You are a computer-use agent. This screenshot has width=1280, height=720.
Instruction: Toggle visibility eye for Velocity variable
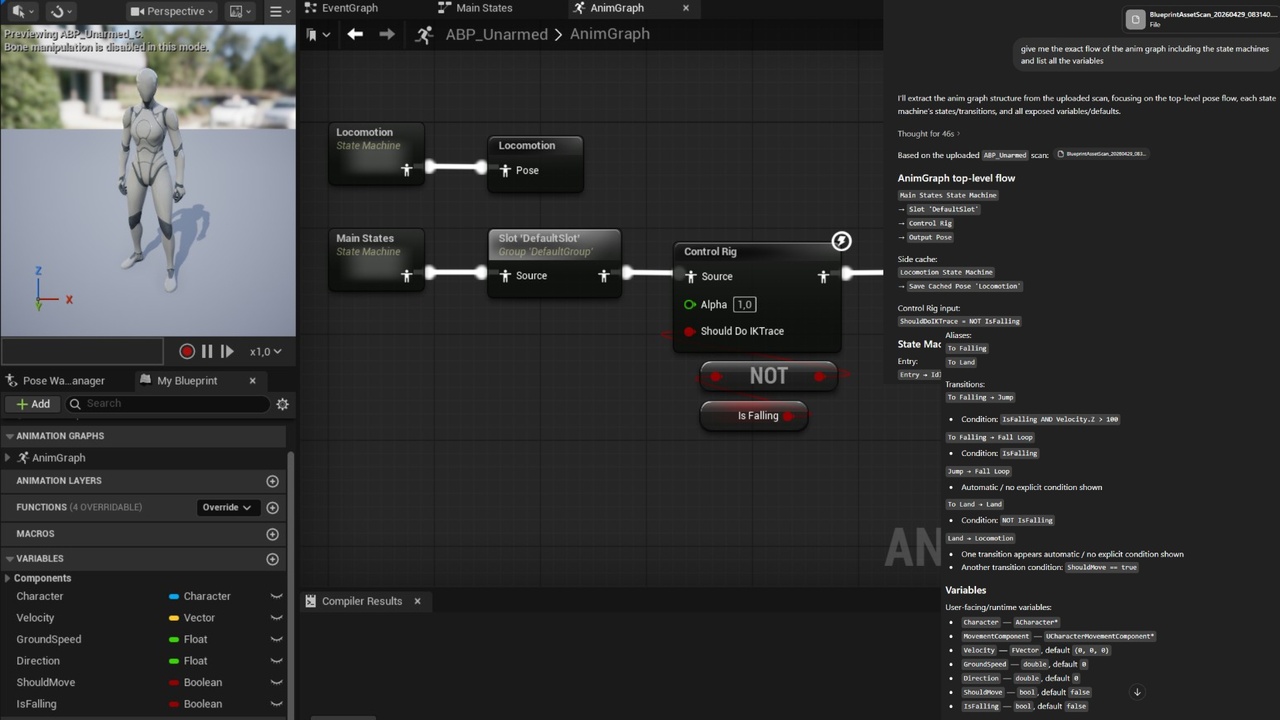(x=276, y=618)
